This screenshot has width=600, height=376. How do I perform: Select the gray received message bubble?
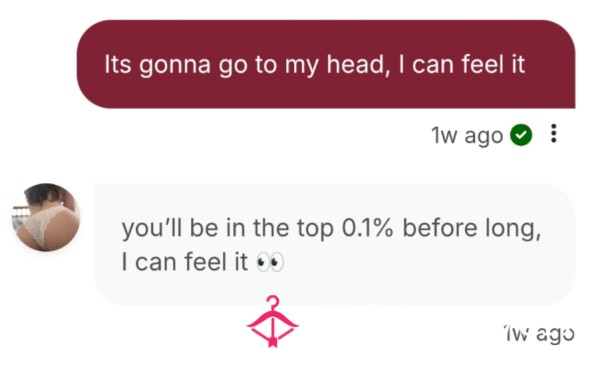click(x=334, y=244)
